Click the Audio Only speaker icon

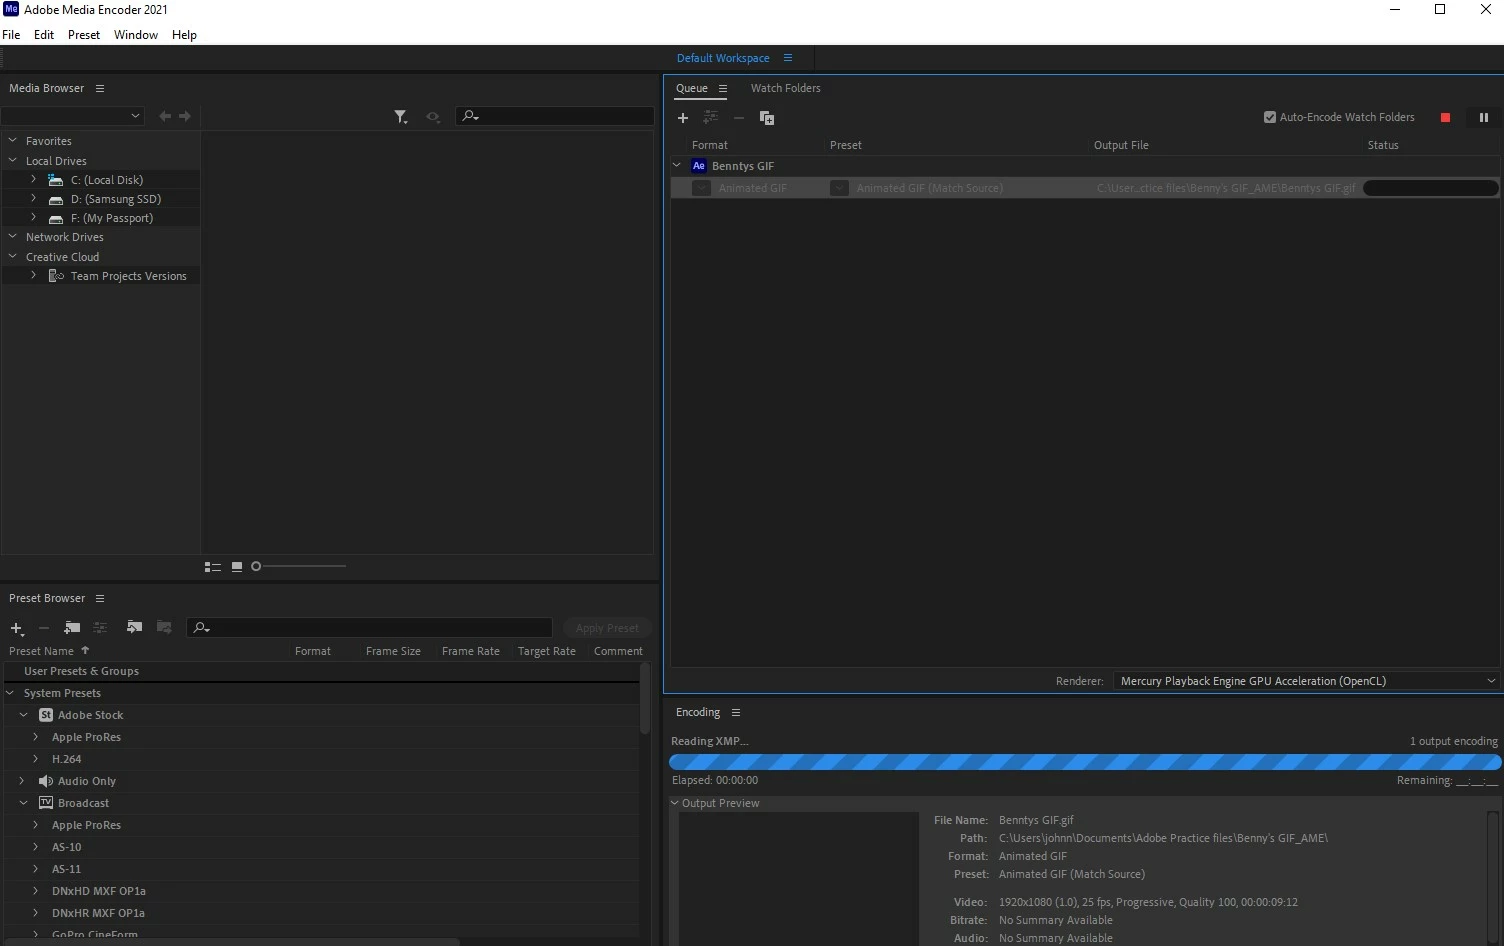pyautogui.click(x=46, y=781)
